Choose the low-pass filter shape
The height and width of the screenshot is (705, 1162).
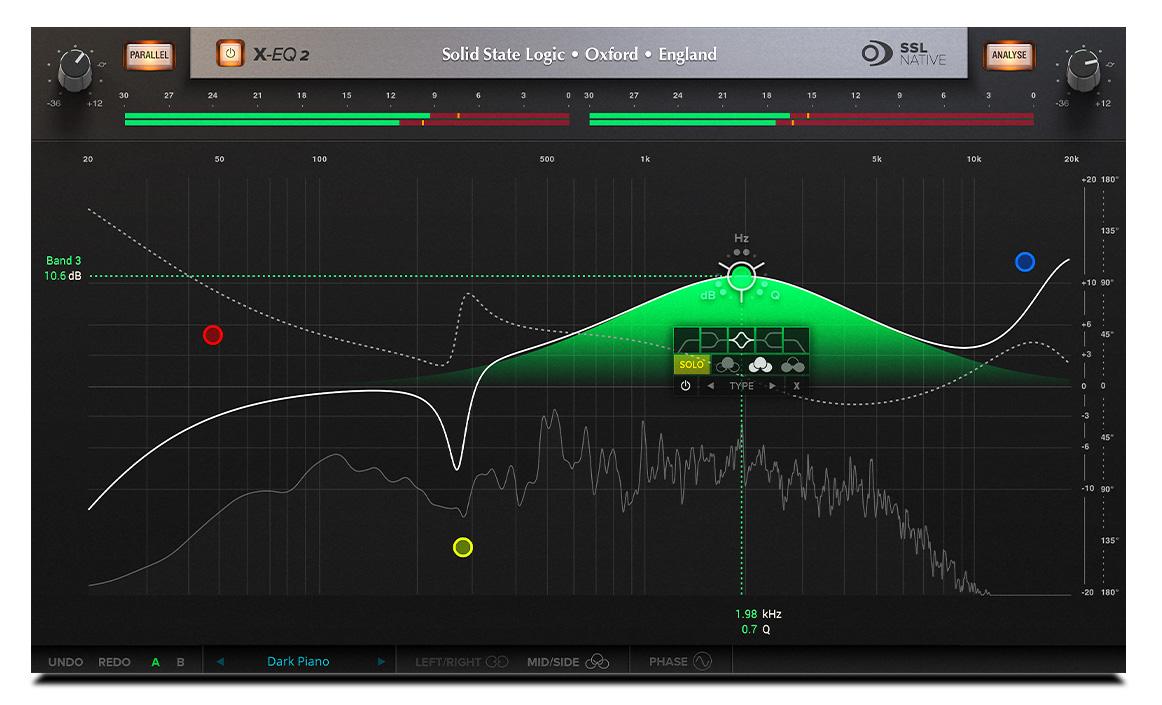(795, 341)
